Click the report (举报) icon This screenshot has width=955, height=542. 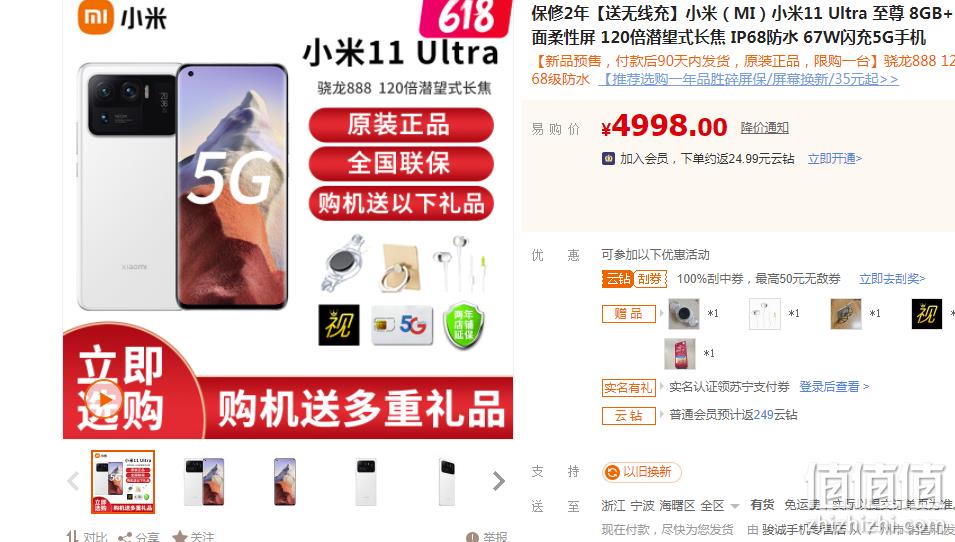472,537
